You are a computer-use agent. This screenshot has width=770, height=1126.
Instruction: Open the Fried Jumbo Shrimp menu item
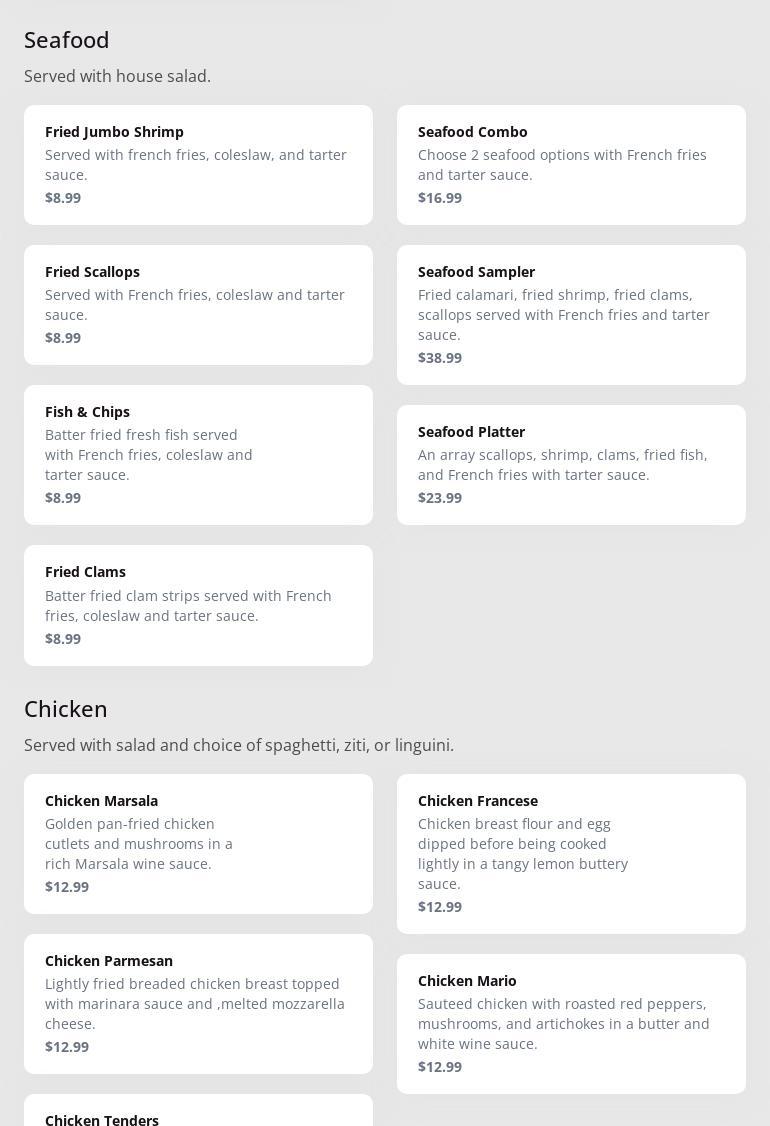click(198, 164)
